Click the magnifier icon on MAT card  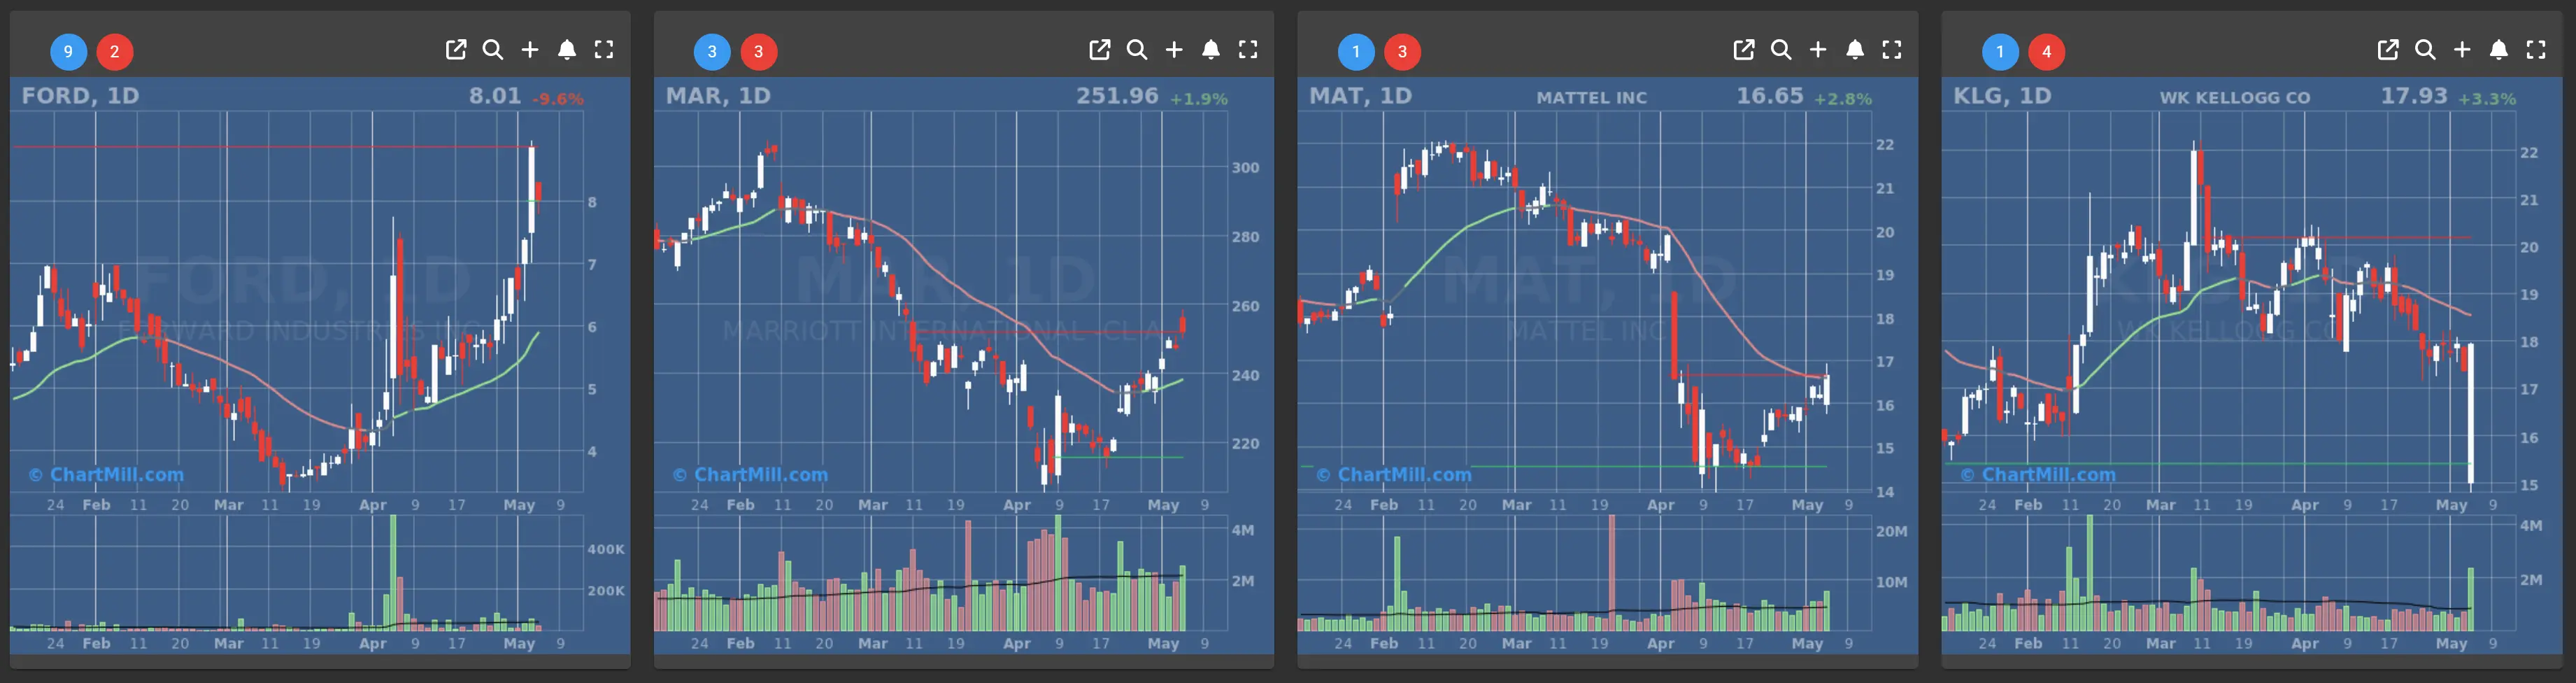pos(1781,49)
